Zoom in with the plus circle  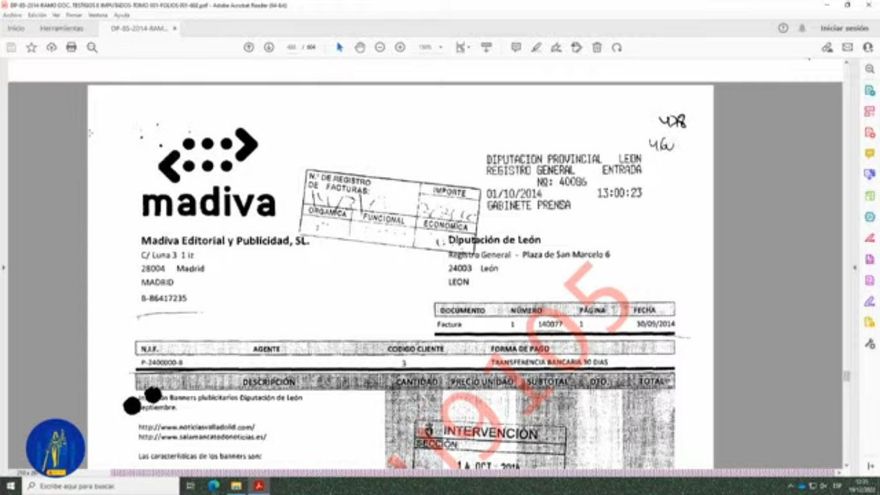(x=400, y=48)
